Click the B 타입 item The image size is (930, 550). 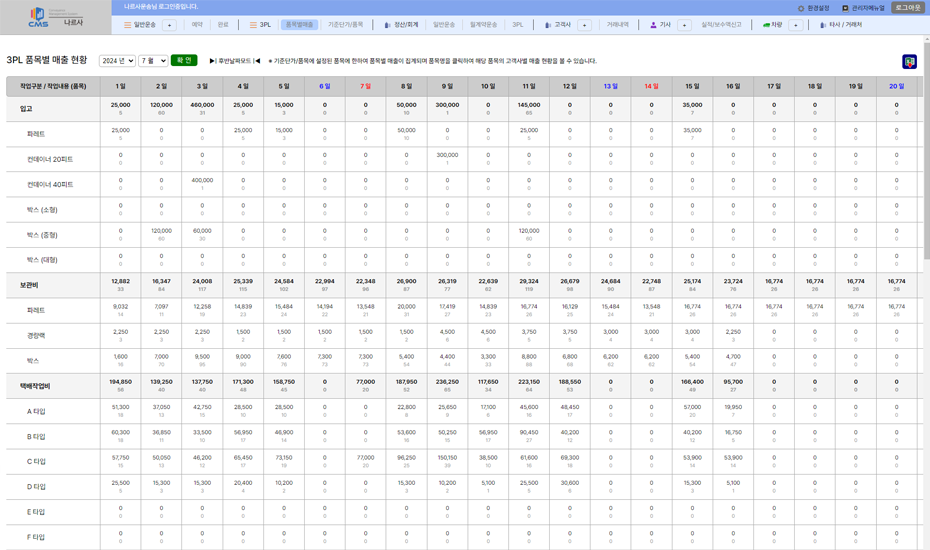pos(36,437)
